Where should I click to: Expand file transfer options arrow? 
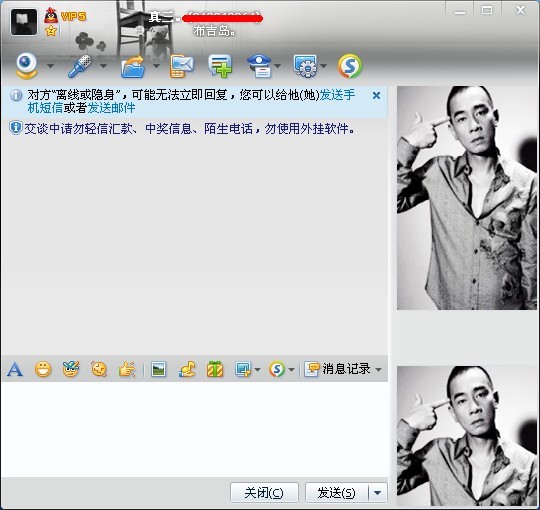point(156,66)
